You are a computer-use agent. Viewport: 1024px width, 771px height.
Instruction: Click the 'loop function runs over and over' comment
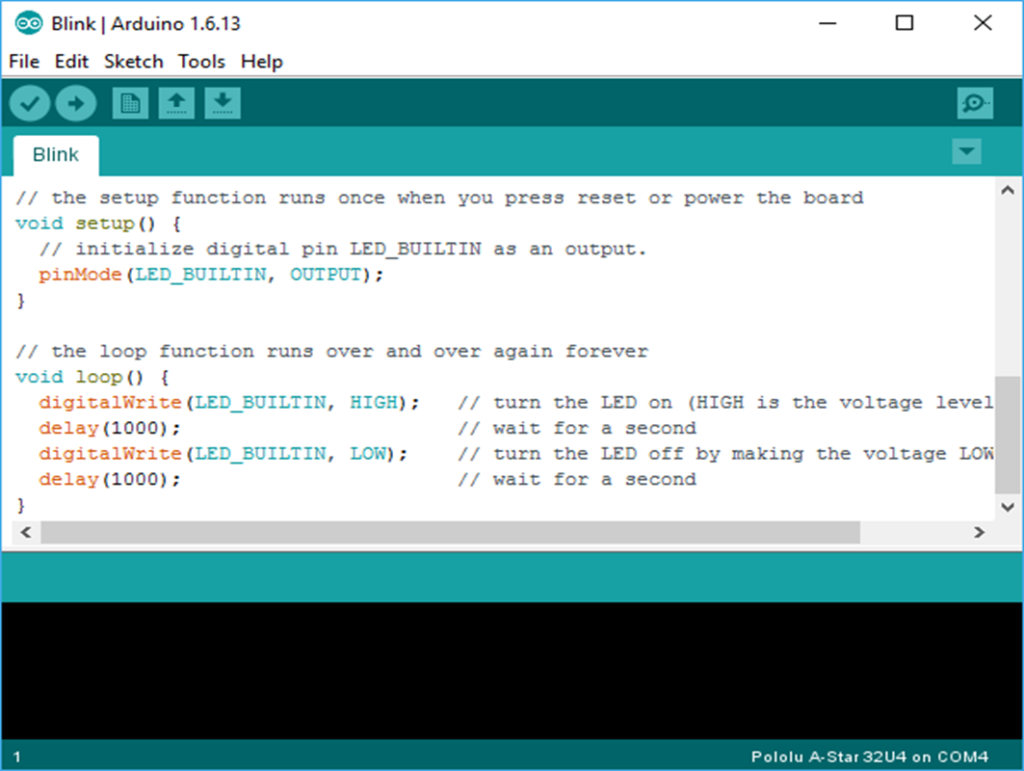(332, 351)
